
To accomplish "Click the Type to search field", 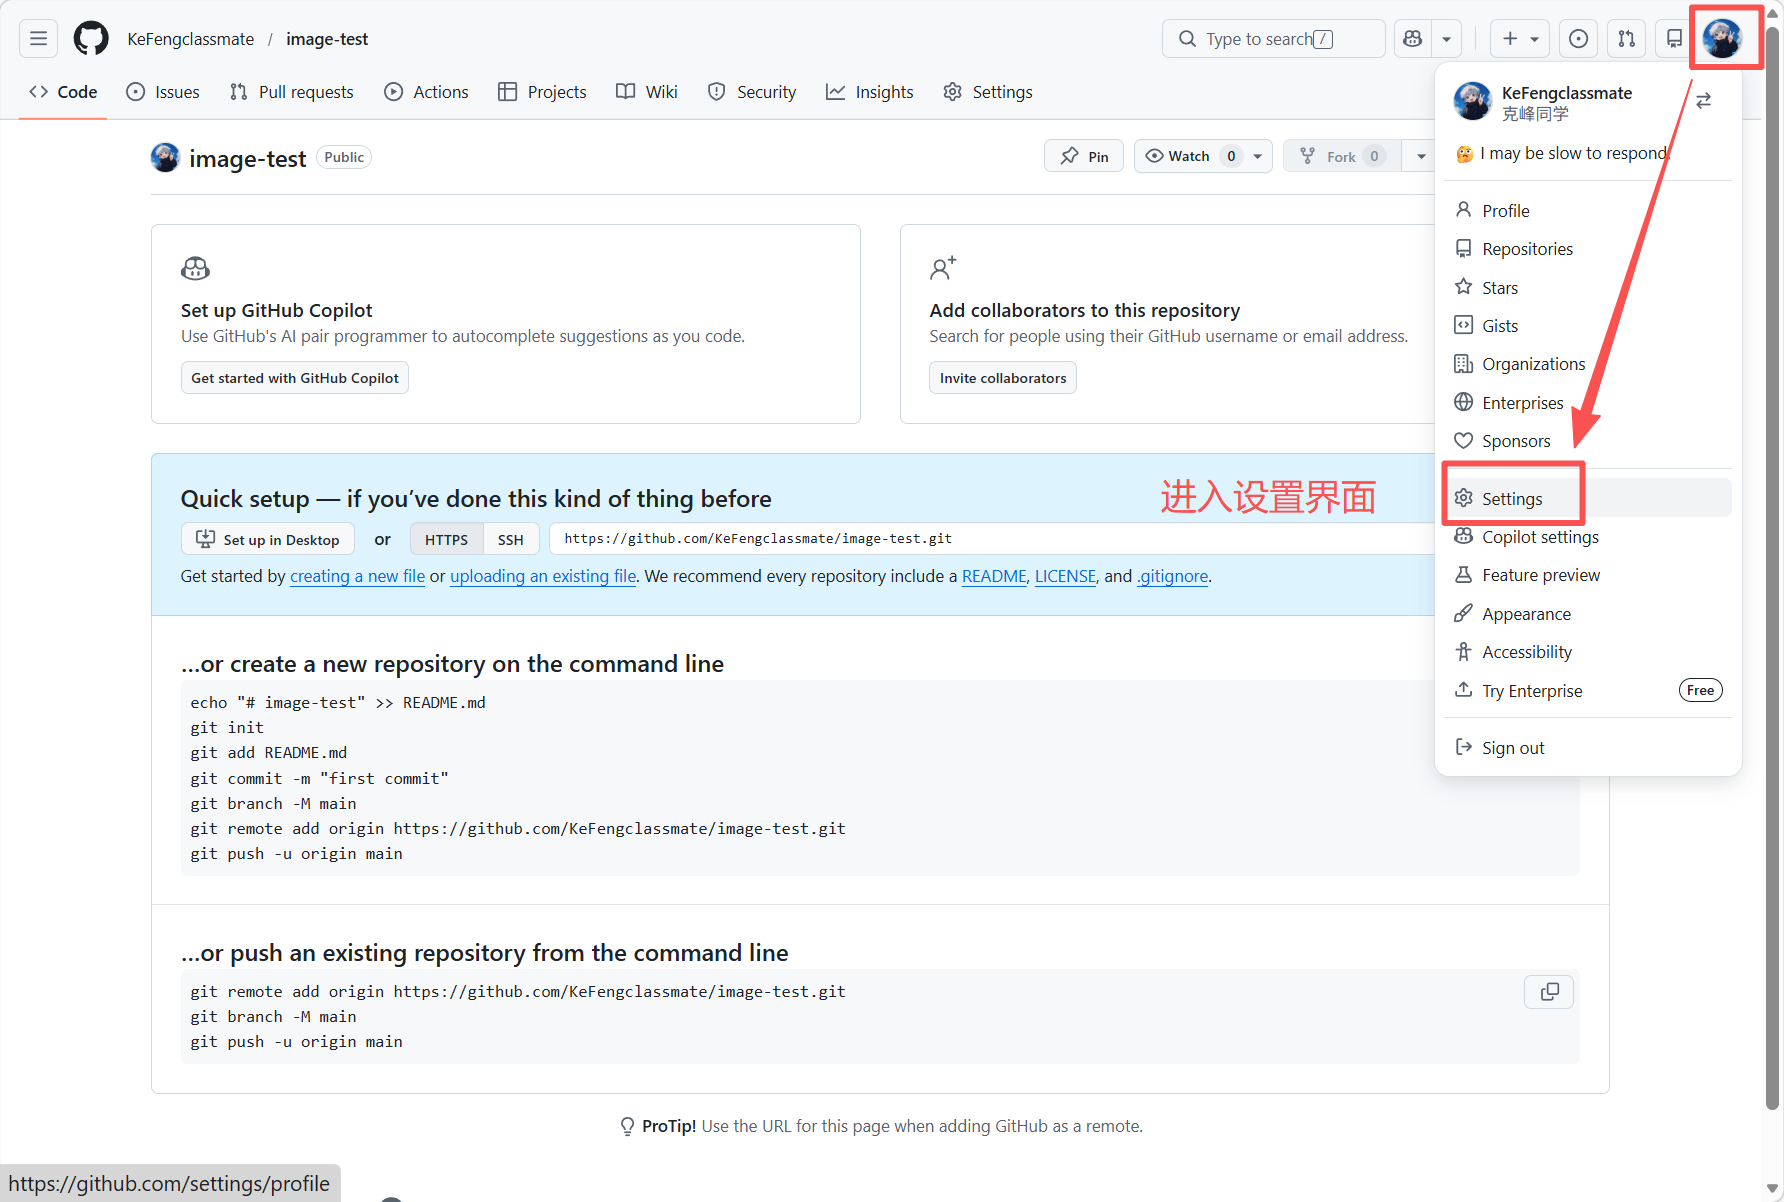I will pyautogui.click(x=1273, y=39).
